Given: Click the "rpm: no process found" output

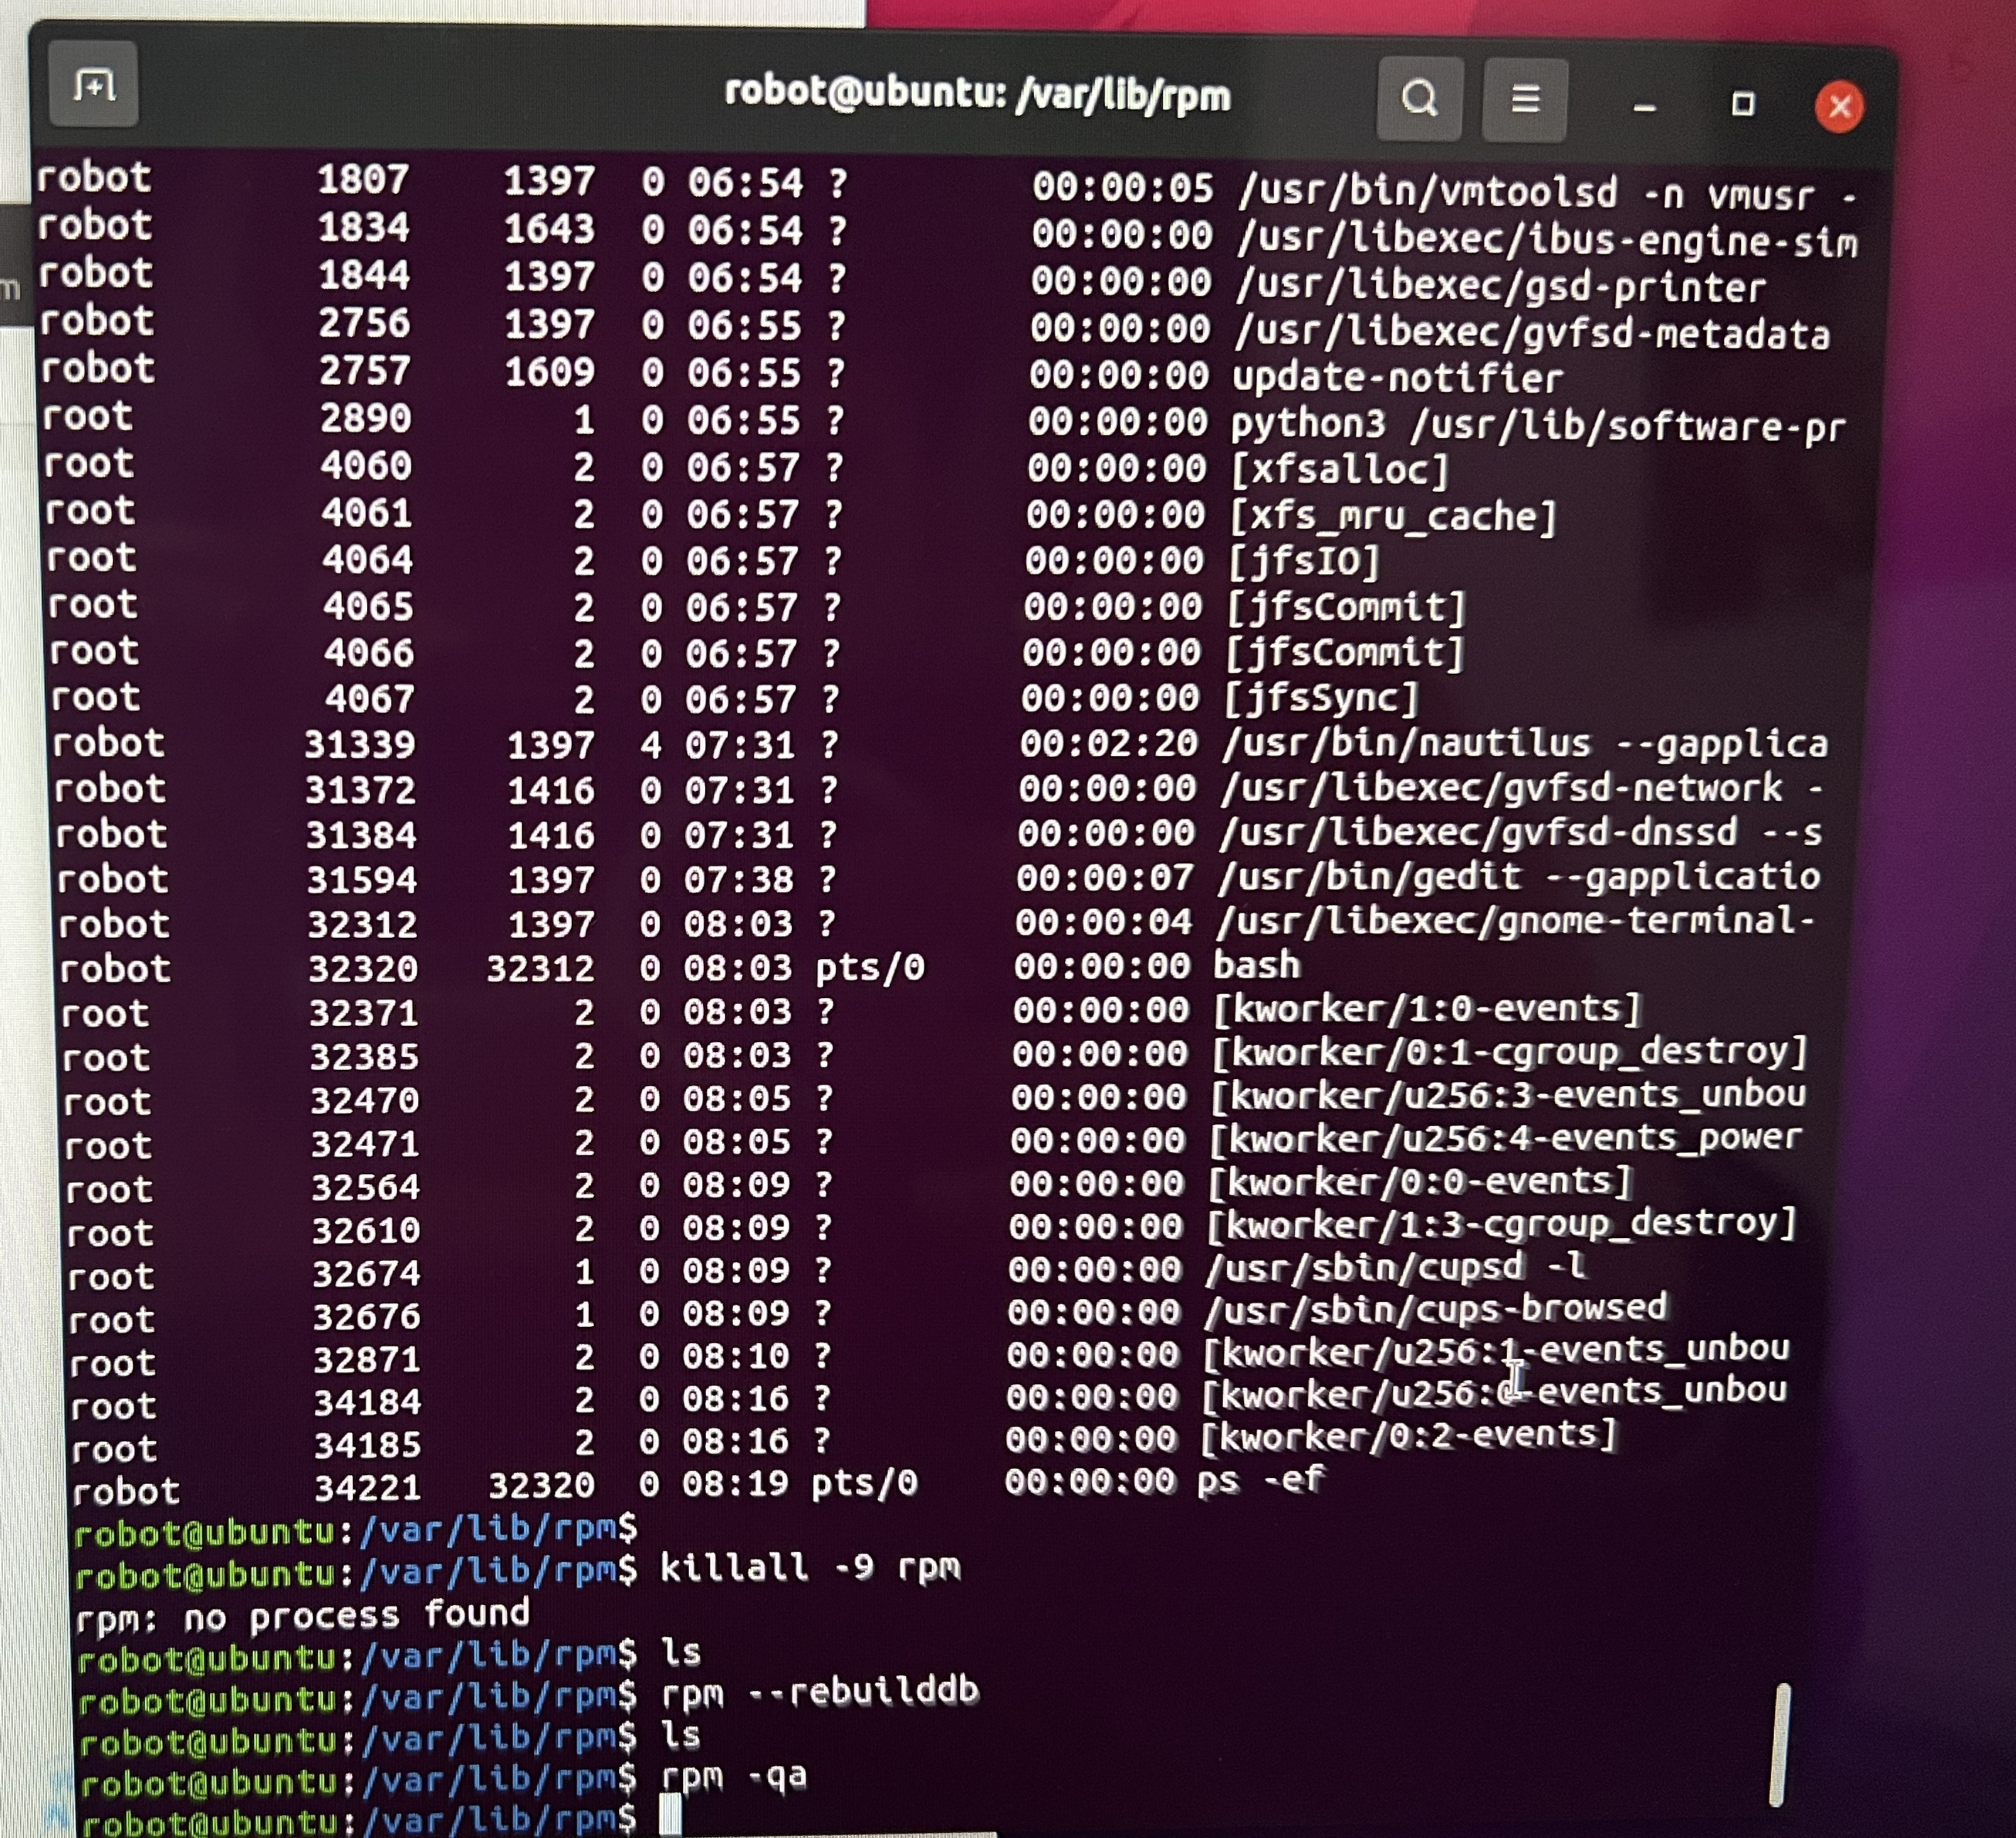Looking at the screenshot, I should 302,1615.
